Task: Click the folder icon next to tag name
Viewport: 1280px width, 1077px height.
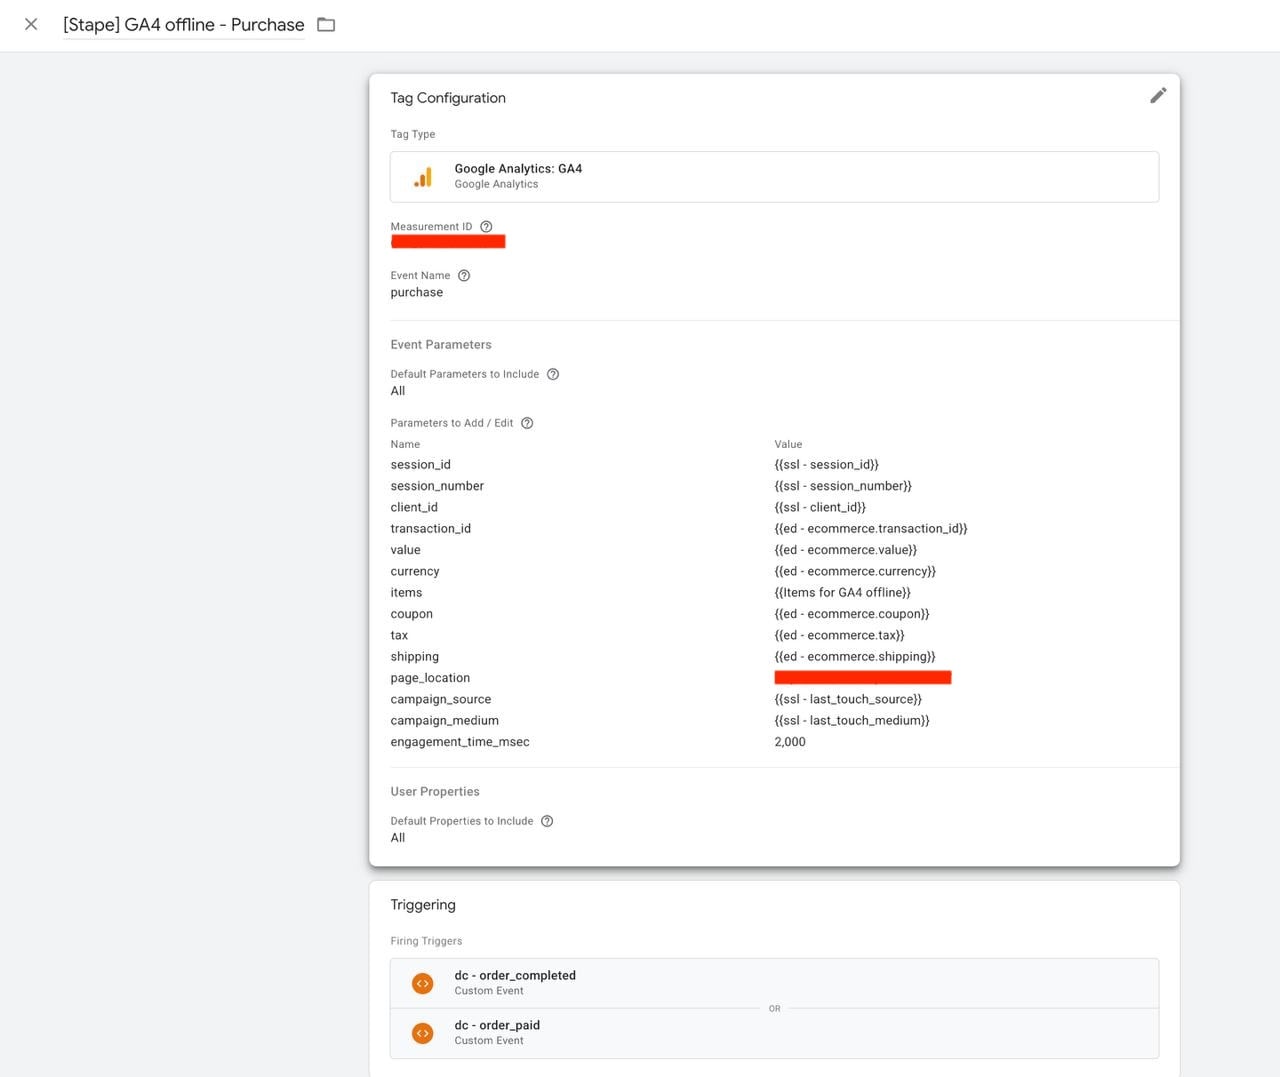Action: point(326,24)
